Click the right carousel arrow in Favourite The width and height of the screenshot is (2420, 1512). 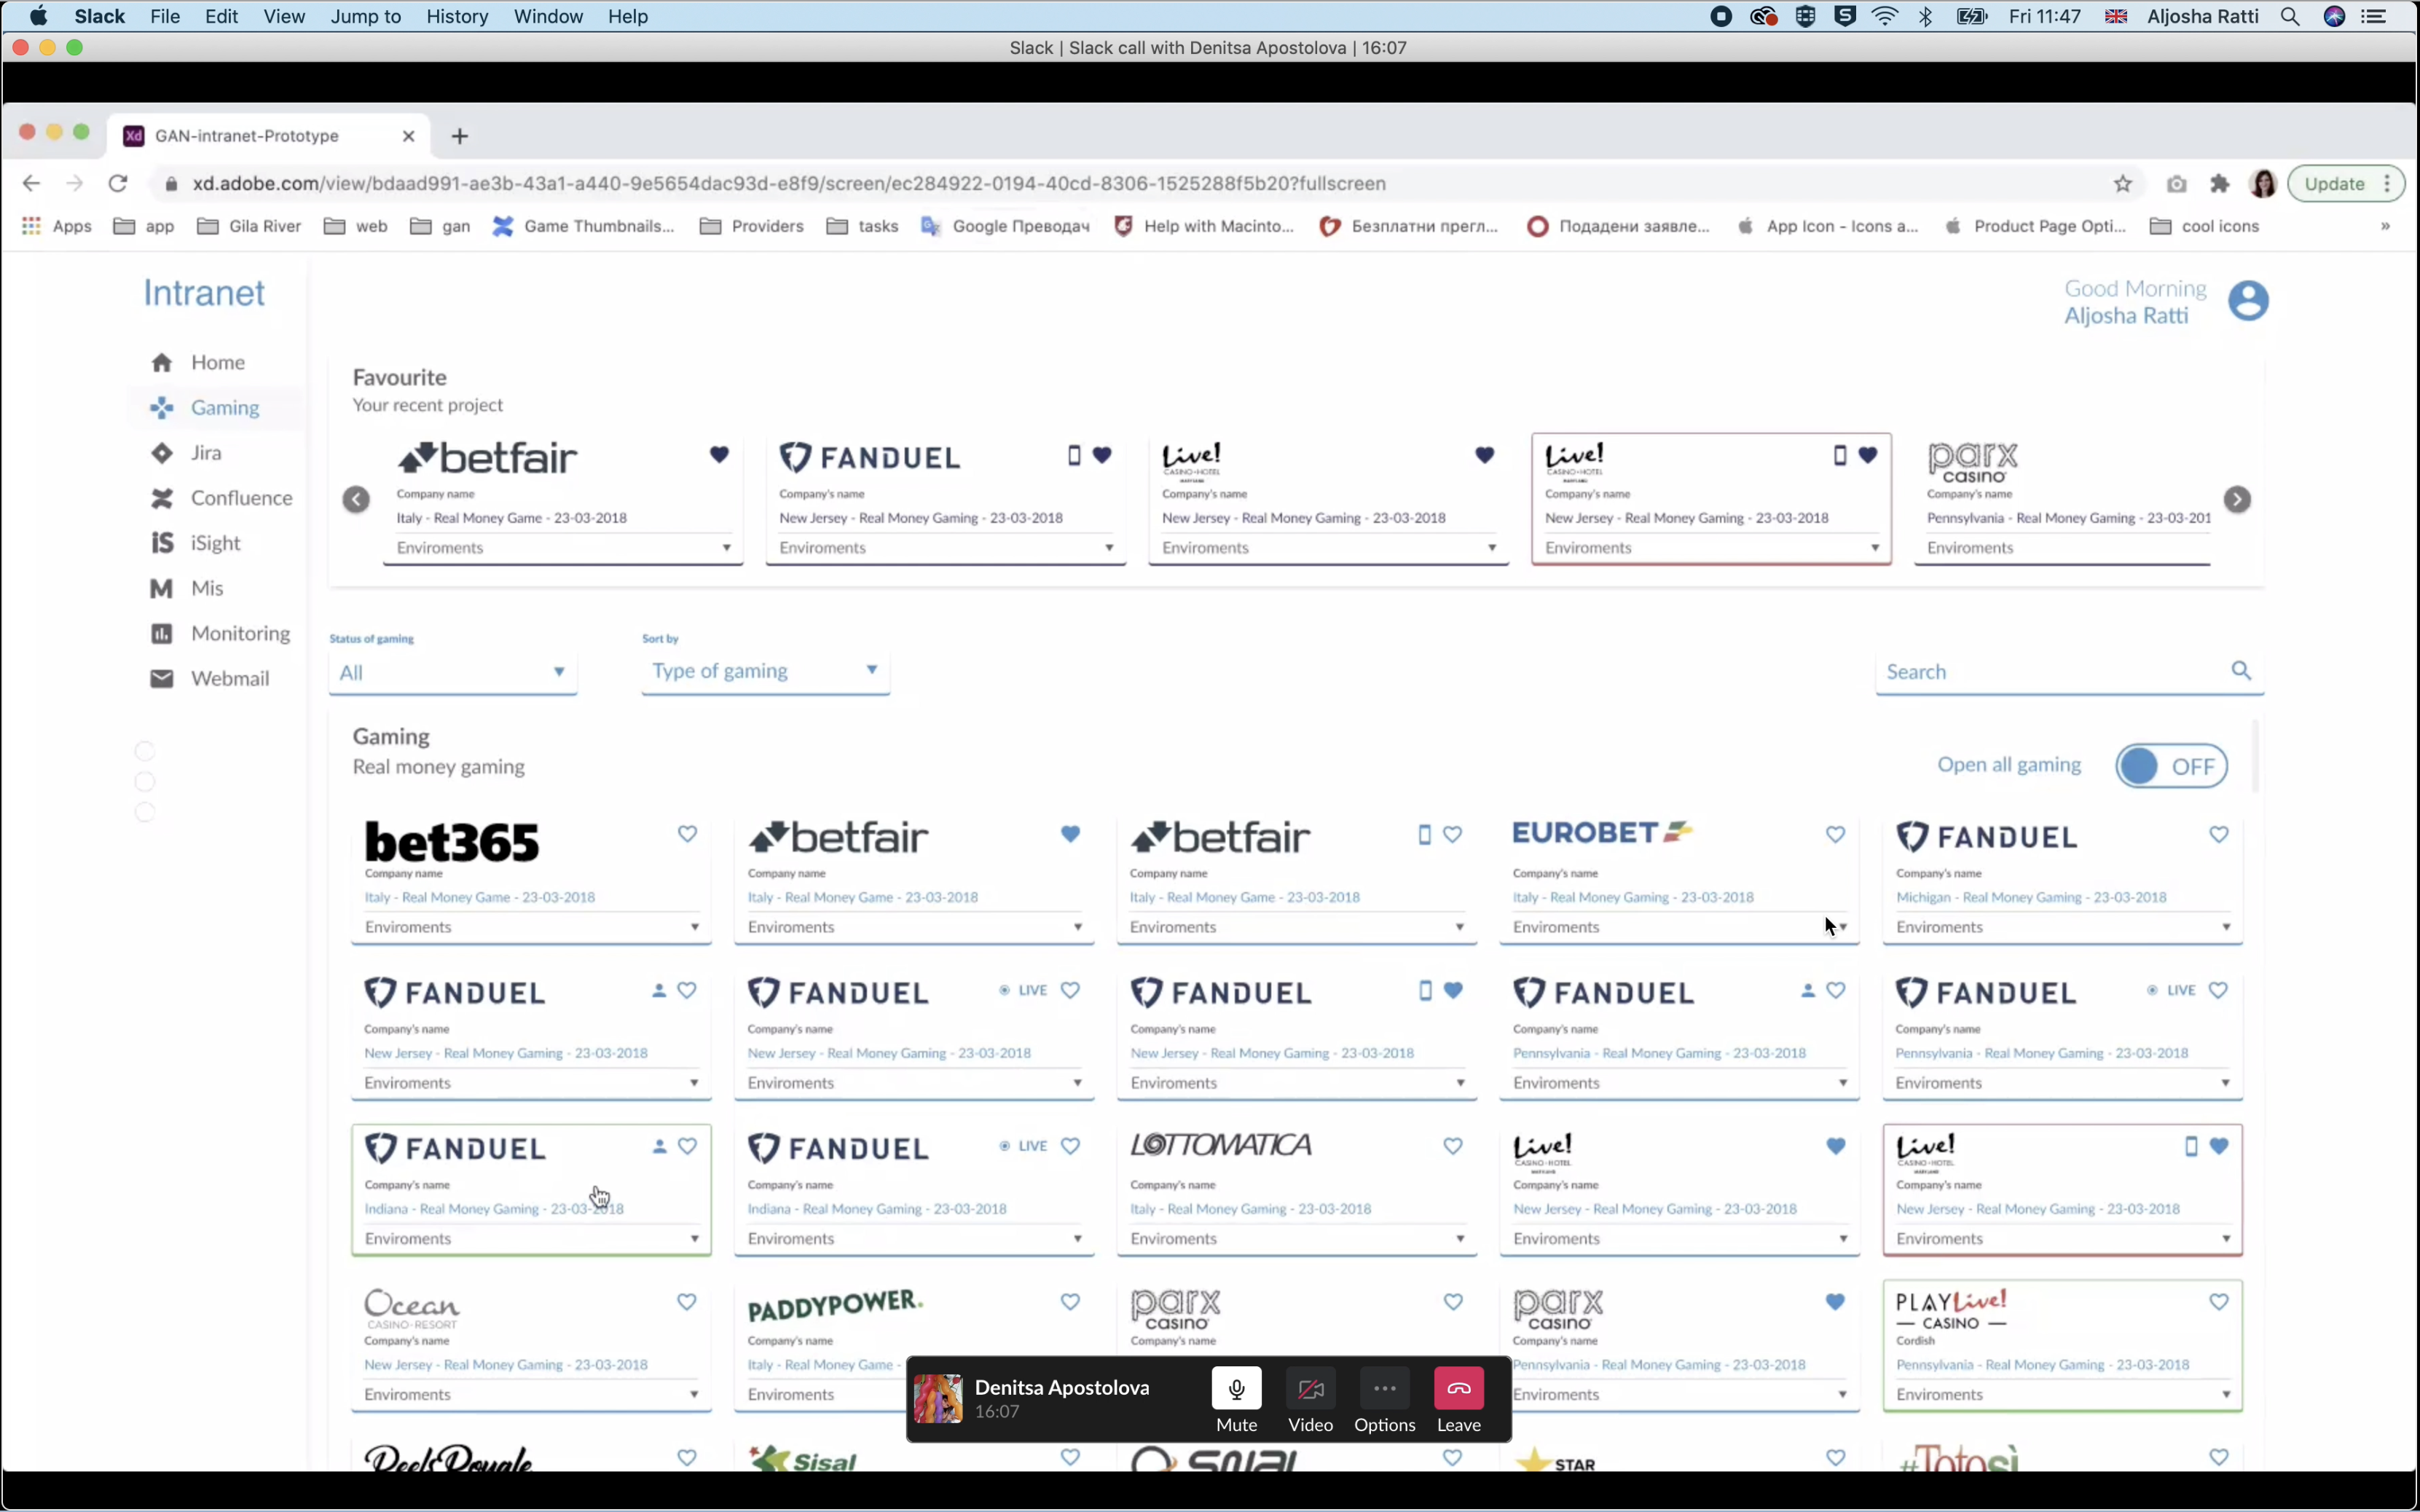pos(2237,499)
